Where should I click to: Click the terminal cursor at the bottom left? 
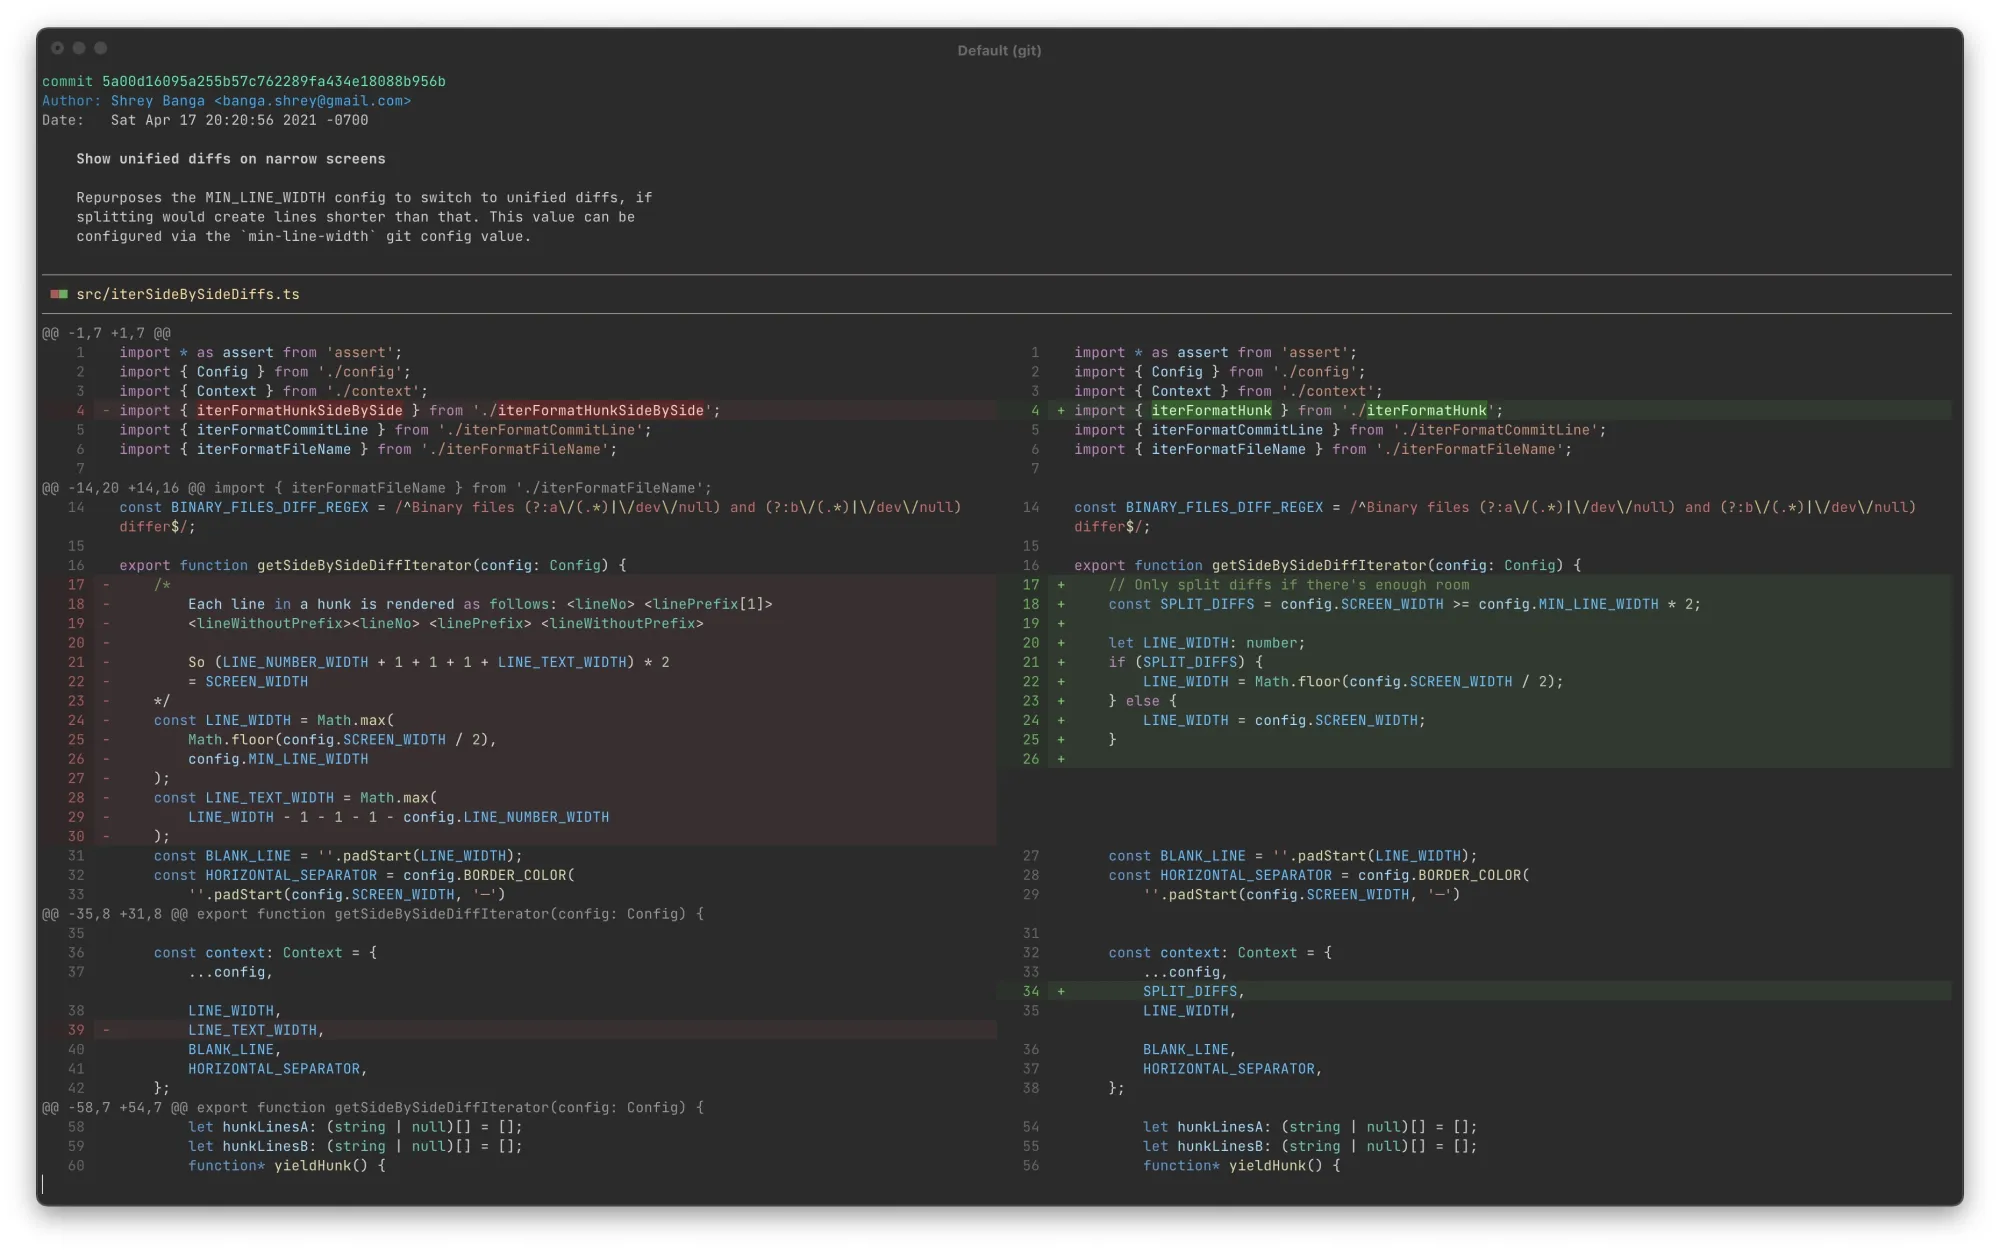tap(43, 1185)
